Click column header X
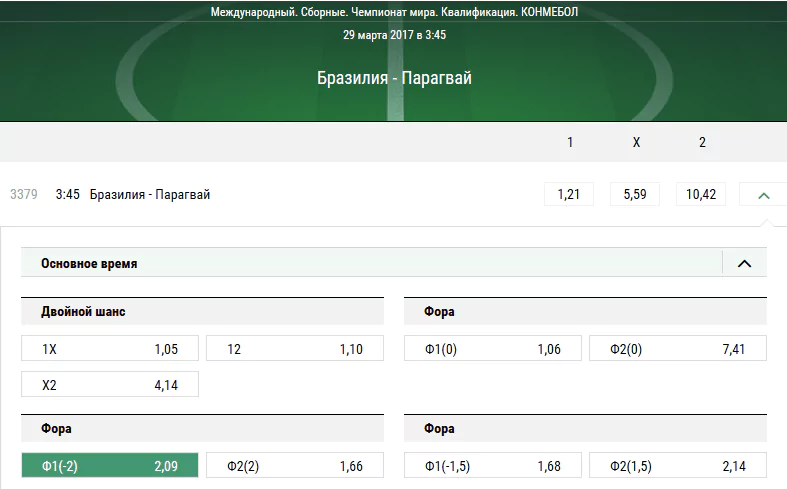This screenshot has width=787, height=489. click(636, 142)
